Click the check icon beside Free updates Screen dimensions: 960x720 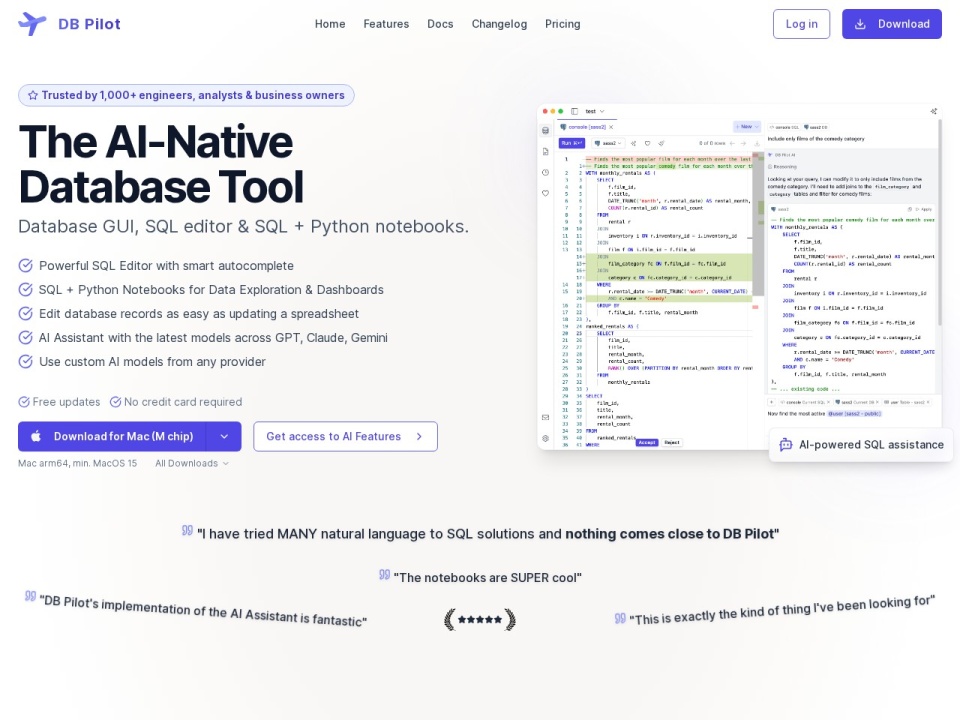(24, 402)
